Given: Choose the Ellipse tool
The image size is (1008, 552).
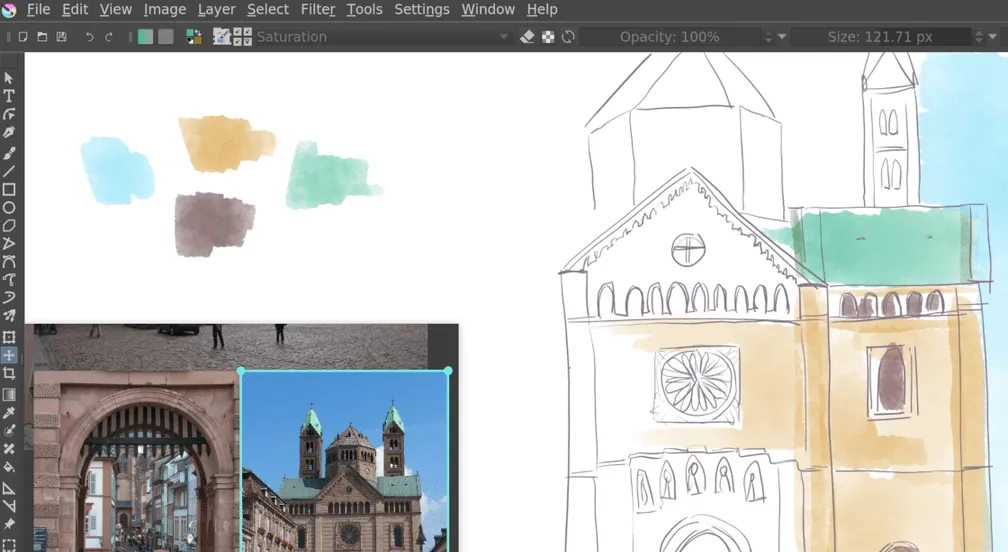Looking at the screenshot, I should [x=9, y=208].
